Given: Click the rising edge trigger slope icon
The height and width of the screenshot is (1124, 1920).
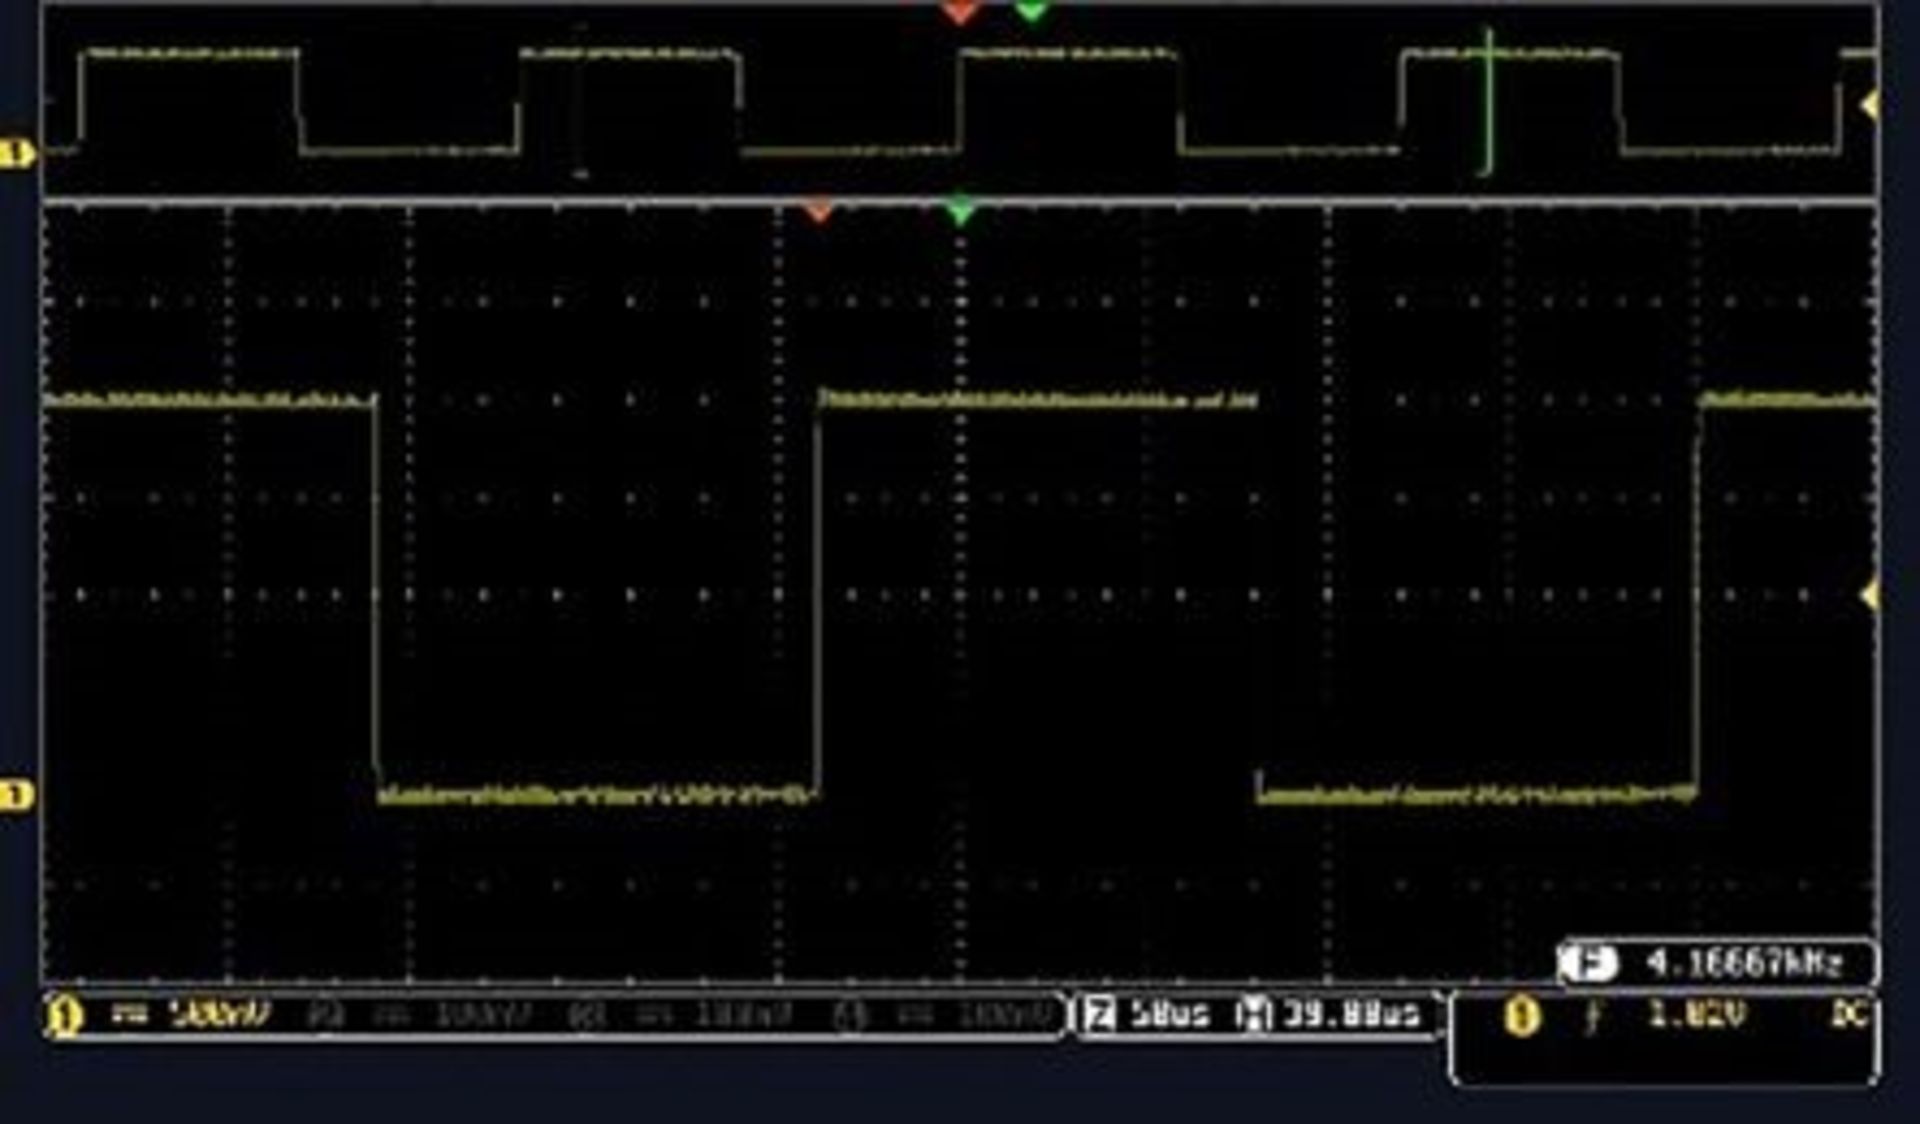Looking at the screenshot, I should [x=1592, y=1017].
